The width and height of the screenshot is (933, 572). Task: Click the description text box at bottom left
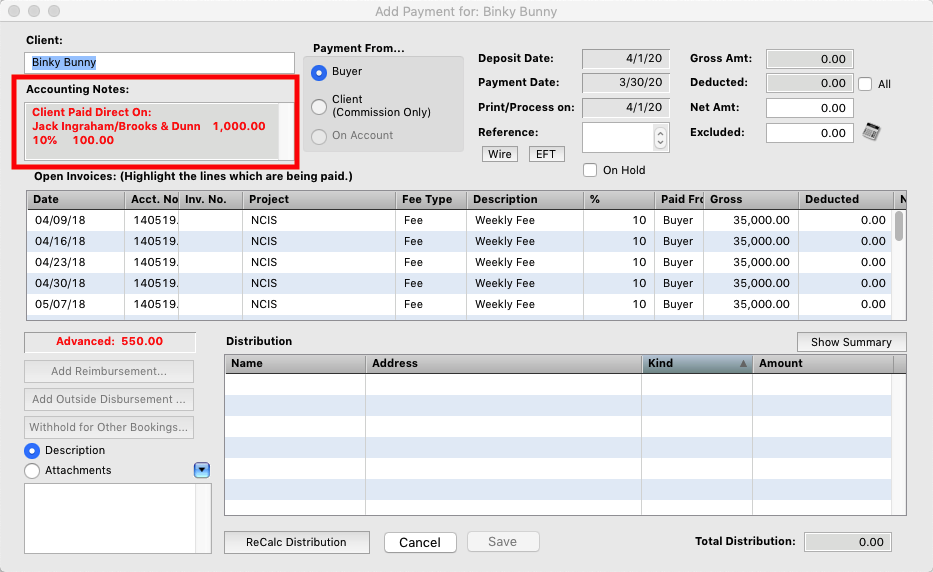point(110,518)
